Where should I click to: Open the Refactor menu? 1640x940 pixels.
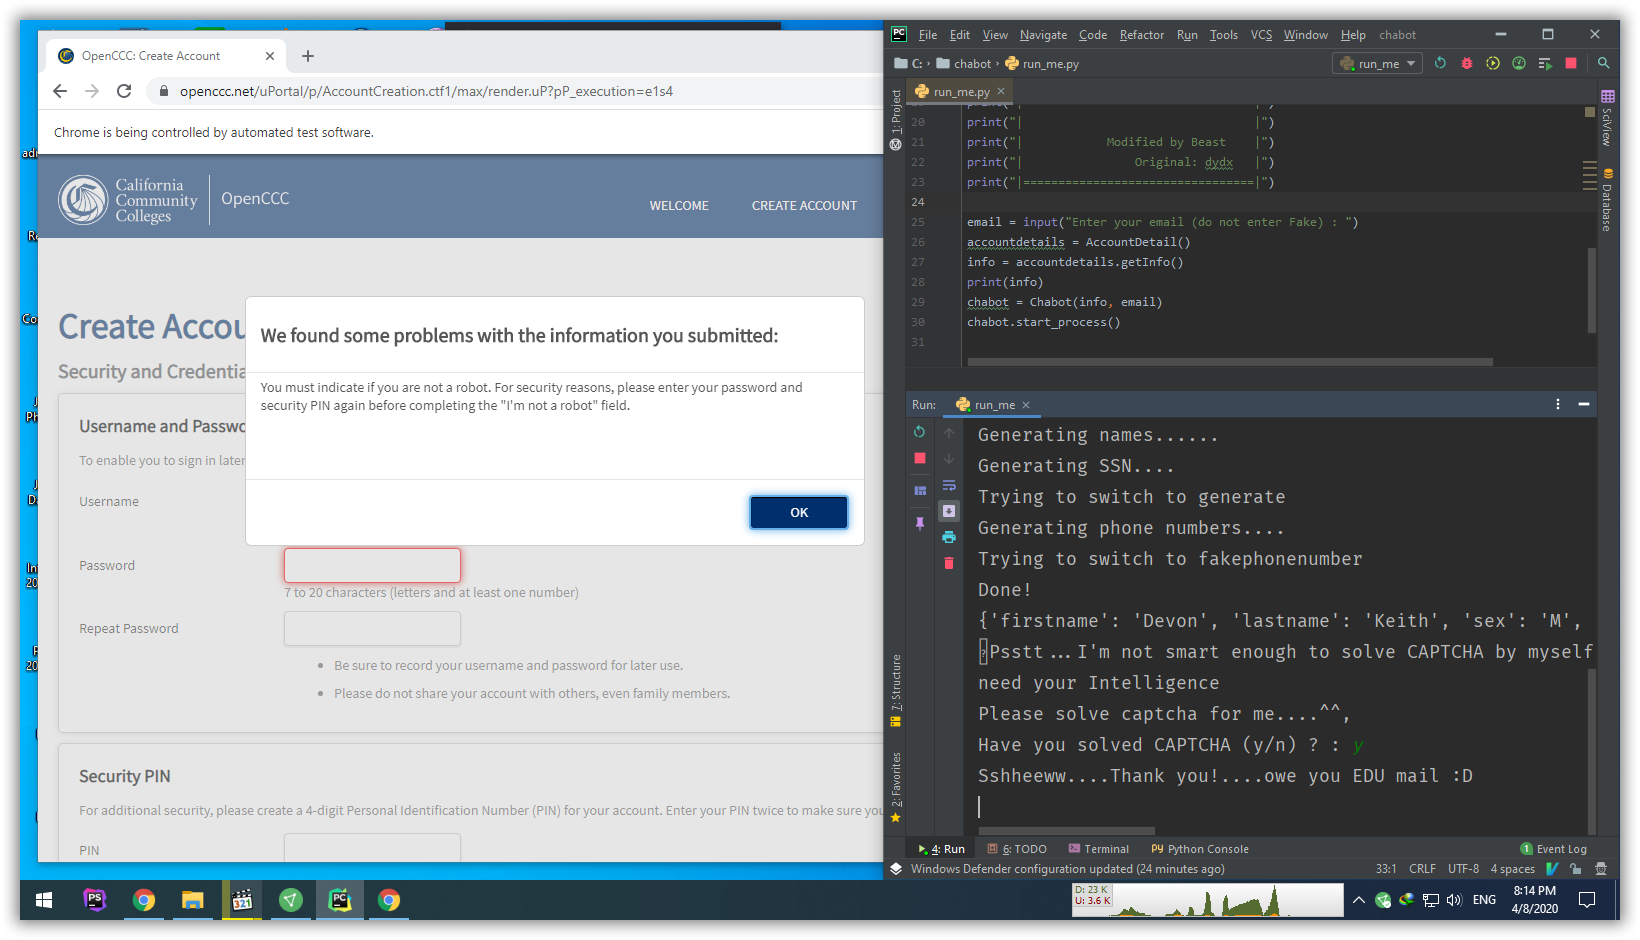coord(1141,35)
